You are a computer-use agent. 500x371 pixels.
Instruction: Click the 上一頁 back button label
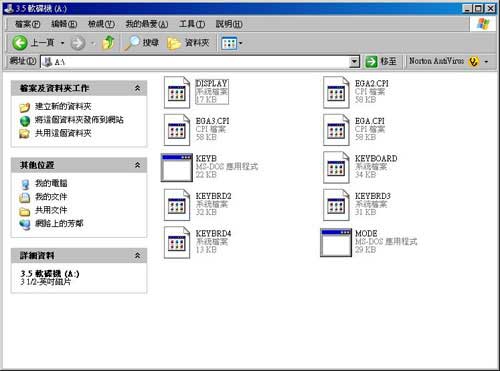pos(42,43)
